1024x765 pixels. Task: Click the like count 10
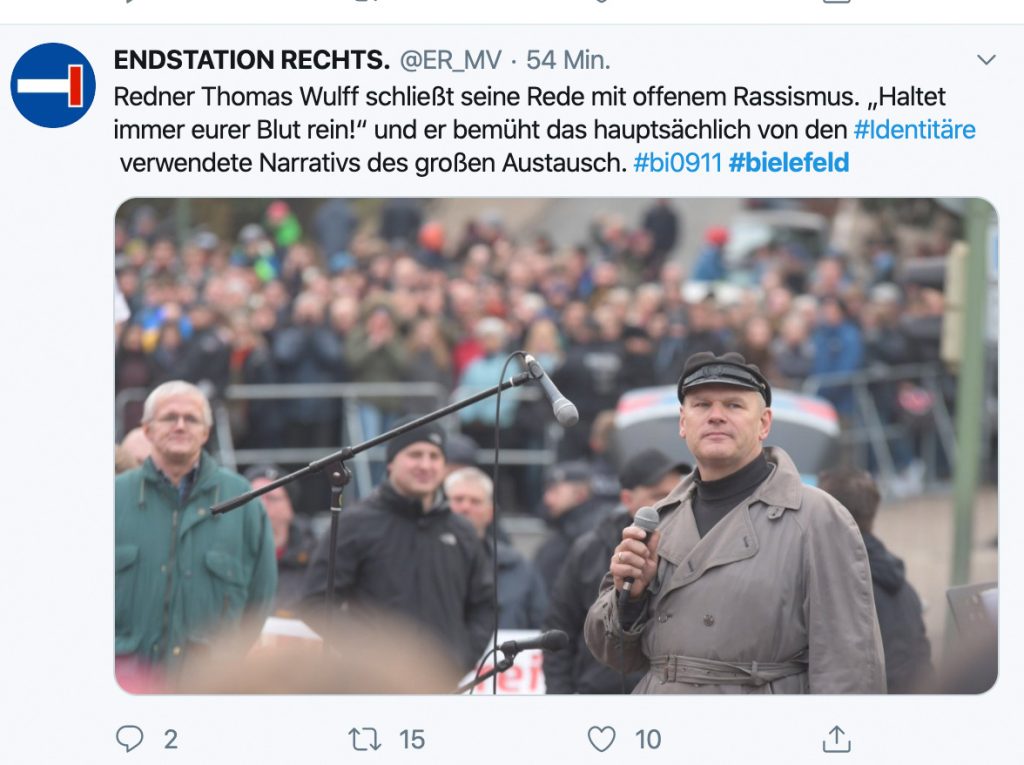648,740
